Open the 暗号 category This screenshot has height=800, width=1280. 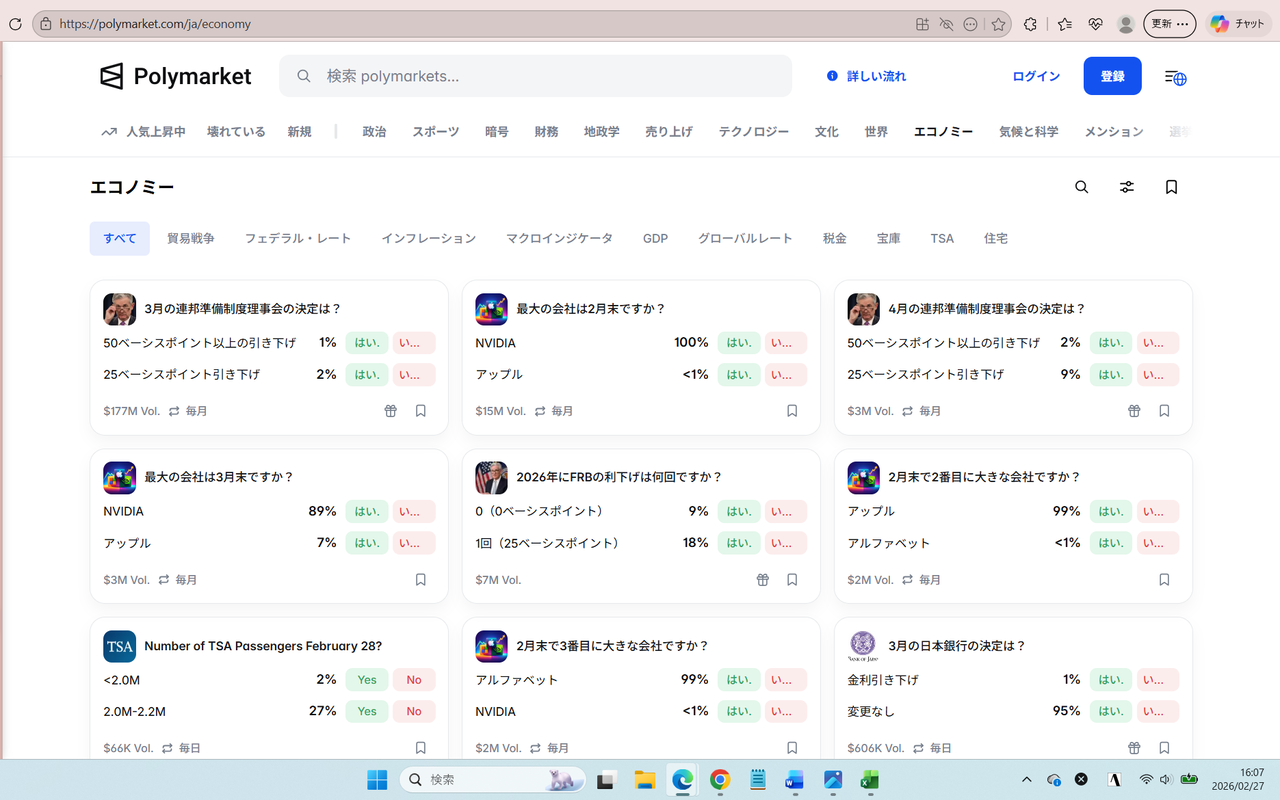pos(497,132)
